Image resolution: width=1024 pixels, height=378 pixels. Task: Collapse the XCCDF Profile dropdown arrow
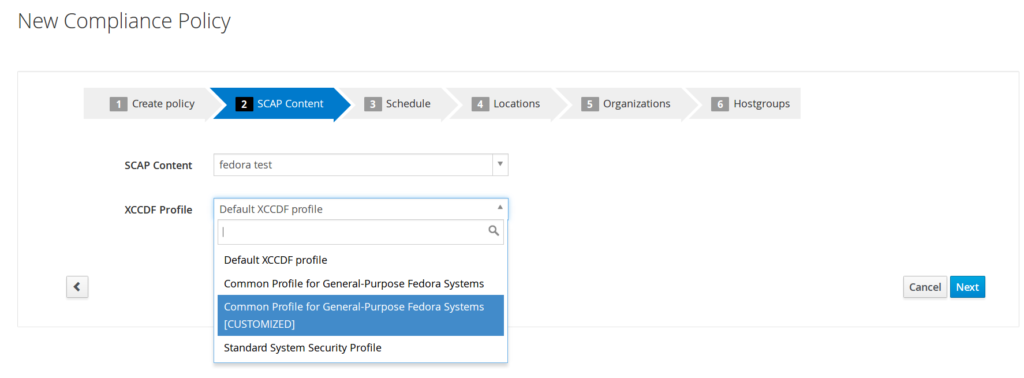(x=500, y=209)
